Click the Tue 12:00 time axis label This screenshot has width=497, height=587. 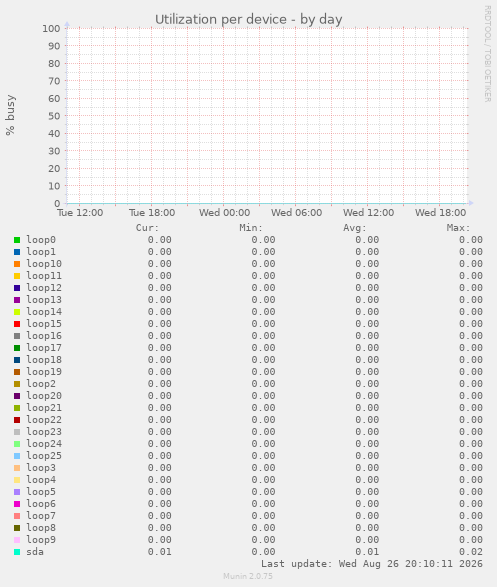[x=80, y=213]
